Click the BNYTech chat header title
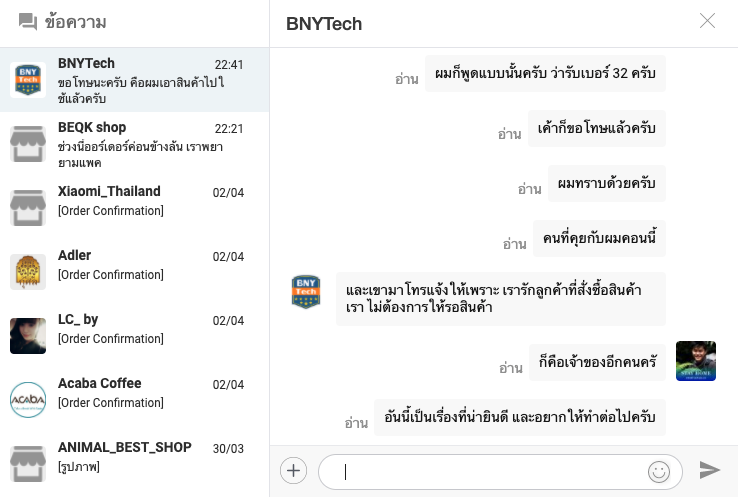Screen dimensions: 738x497 pyautogui.click(x=324, y=23)
